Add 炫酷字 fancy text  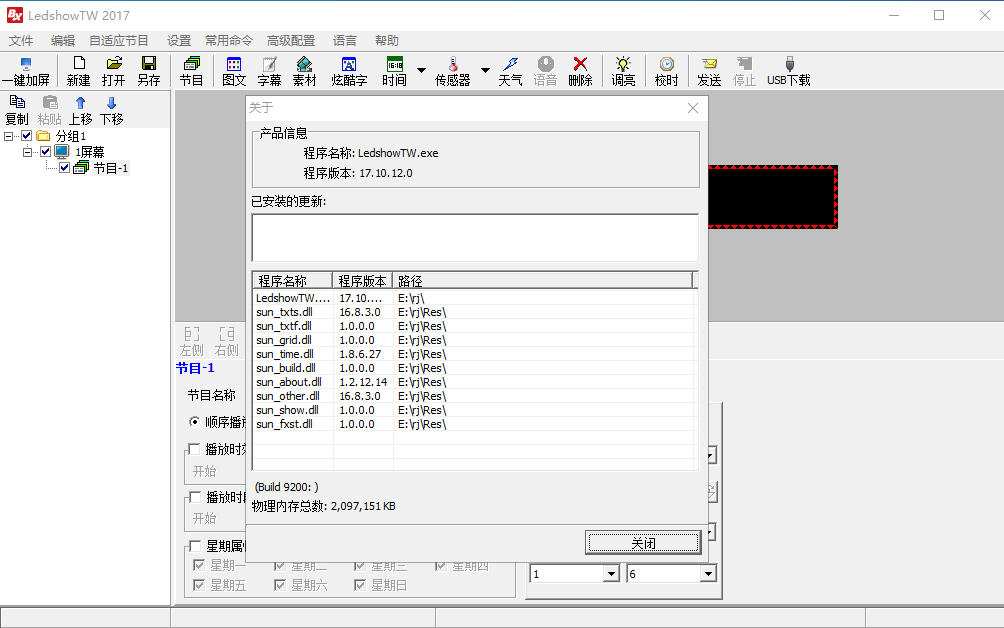pyautogui.click(x=349, y=71)
